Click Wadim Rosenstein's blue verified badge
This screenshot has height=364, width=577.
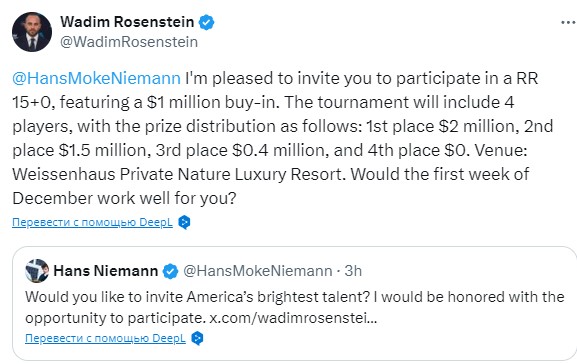click(206, 22)
